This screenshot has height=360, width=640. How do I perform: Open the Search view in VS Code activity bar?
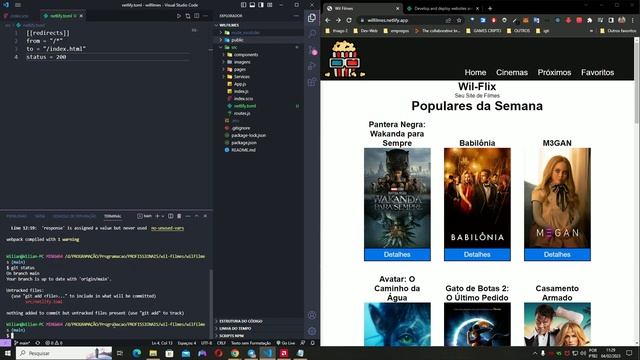(312, 34)
